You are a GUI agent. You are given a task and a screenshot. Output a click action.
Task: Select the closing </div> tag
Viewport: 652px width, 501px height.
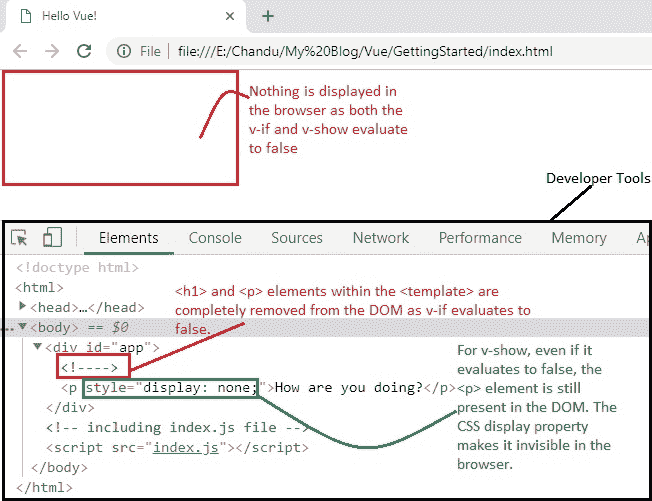point(70,407)
